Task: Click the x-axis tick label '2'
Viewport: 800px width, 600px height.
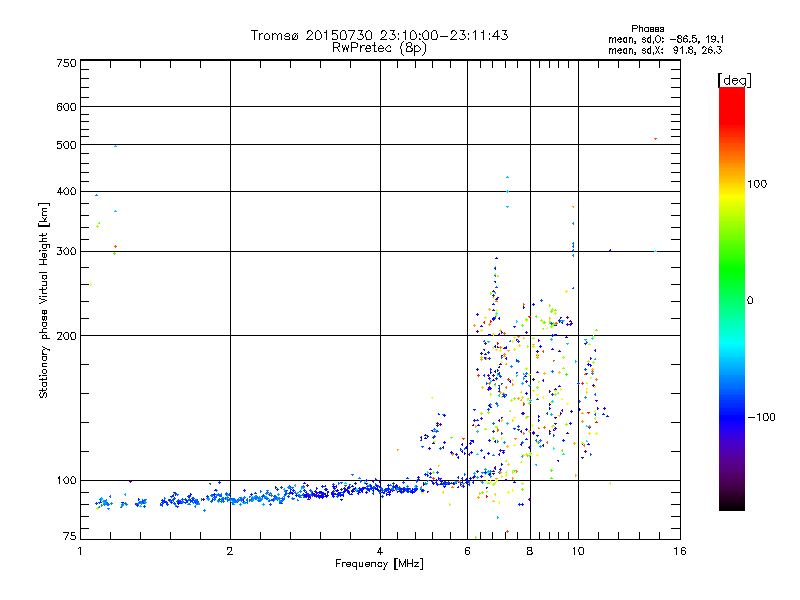Action: pos(230,551)
